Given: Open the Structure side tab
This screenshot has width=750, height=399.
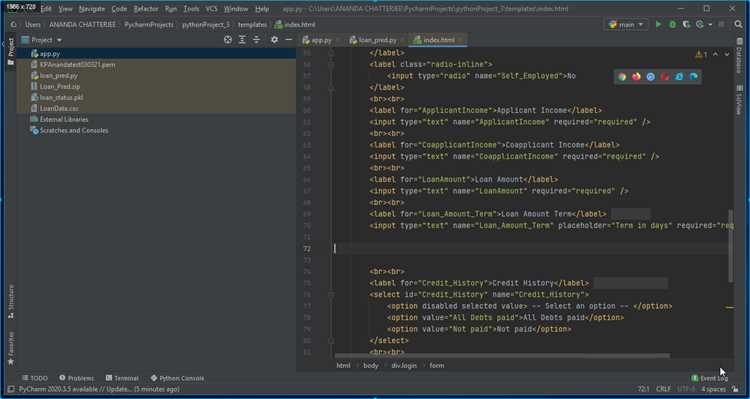Looking at the screenshot, I should (11, 301).
